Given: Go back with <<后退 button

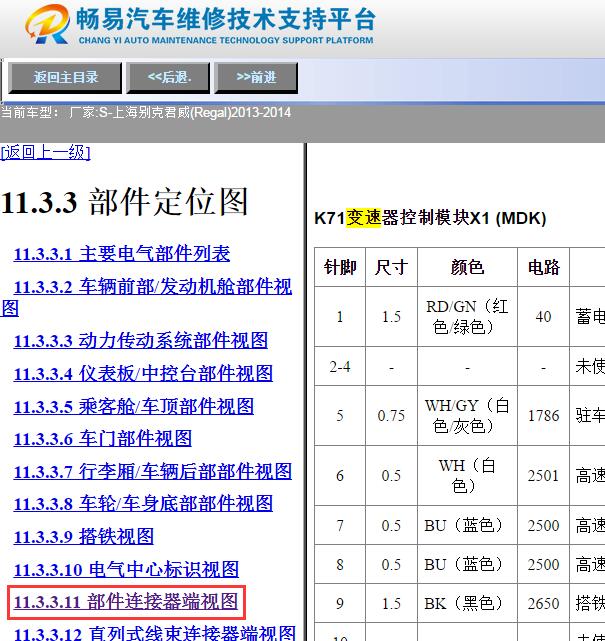Looking at the screenshot, I should pos(168,78).
